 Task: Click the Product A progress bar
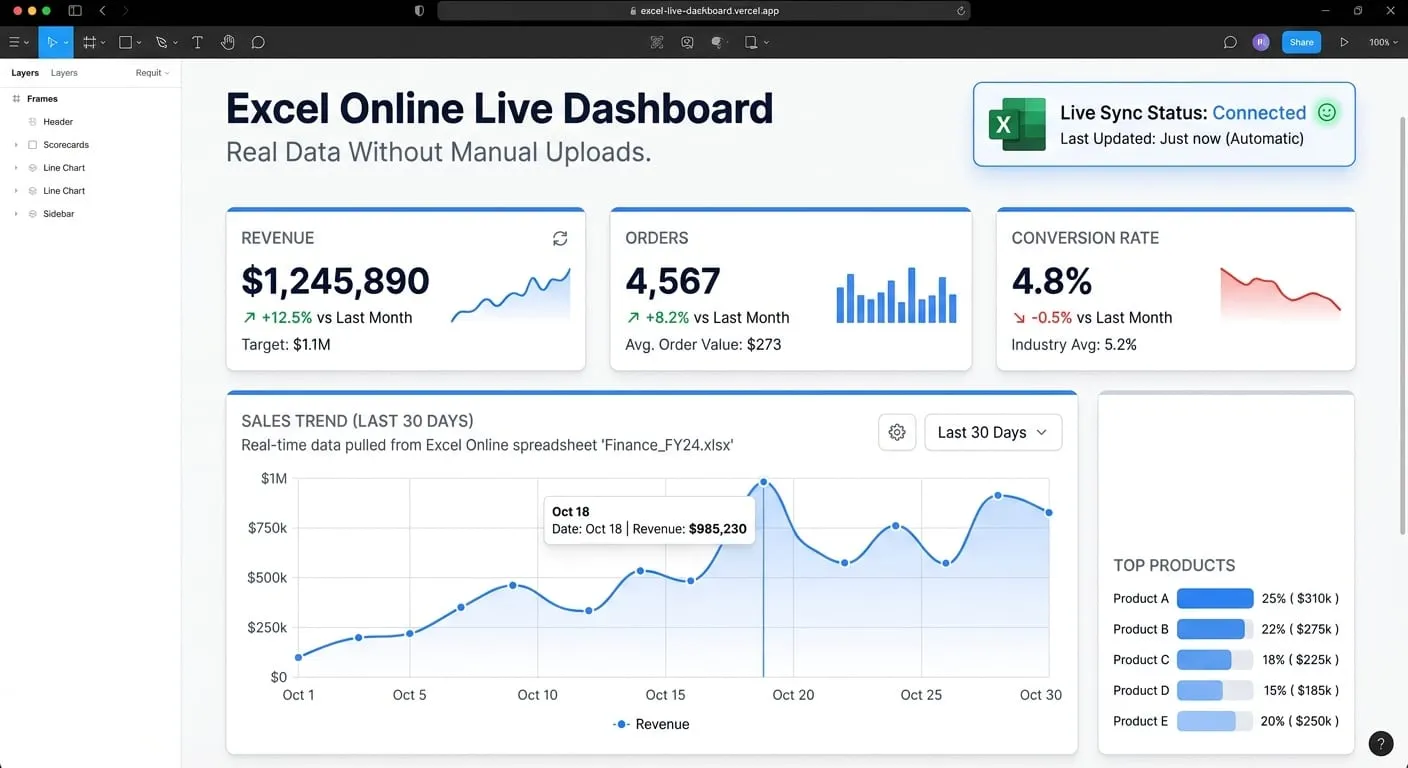(x=1215, y=598)
